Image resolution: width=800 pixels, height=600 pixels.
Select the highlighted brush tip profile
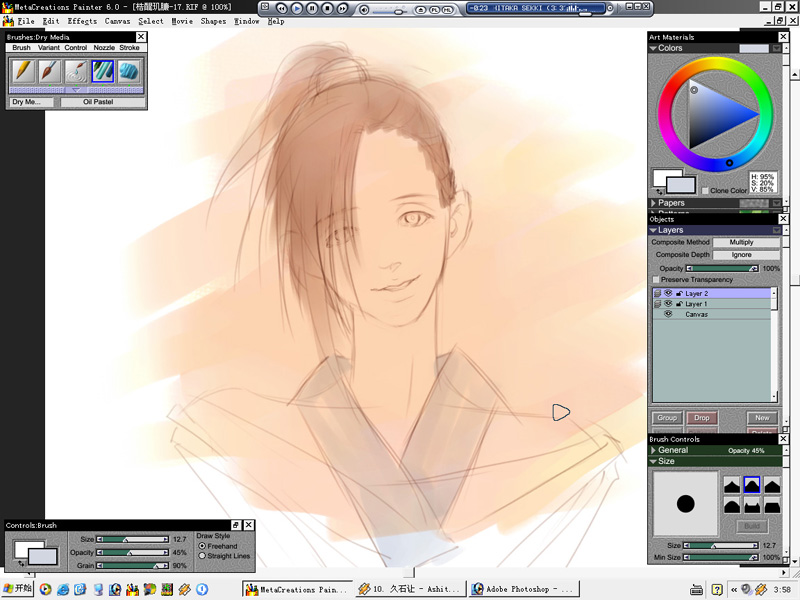coord(752,485)
